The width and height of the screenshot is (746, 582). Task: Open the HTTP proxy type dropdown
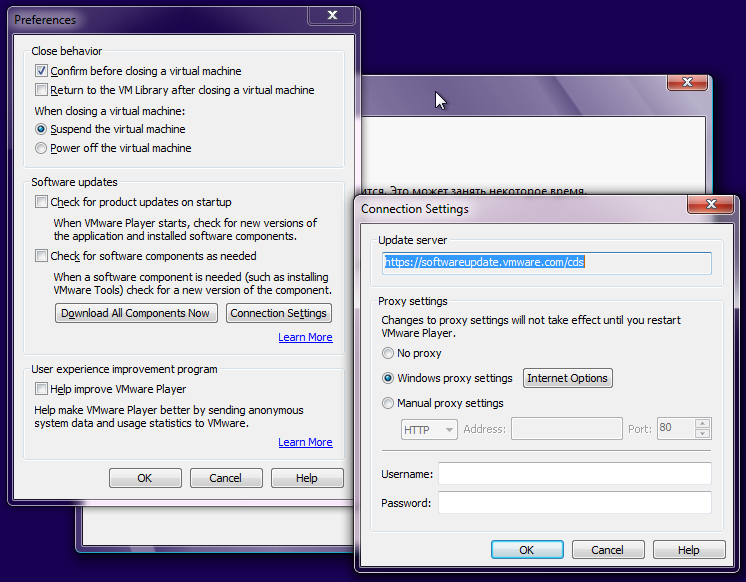click(429, 429)
